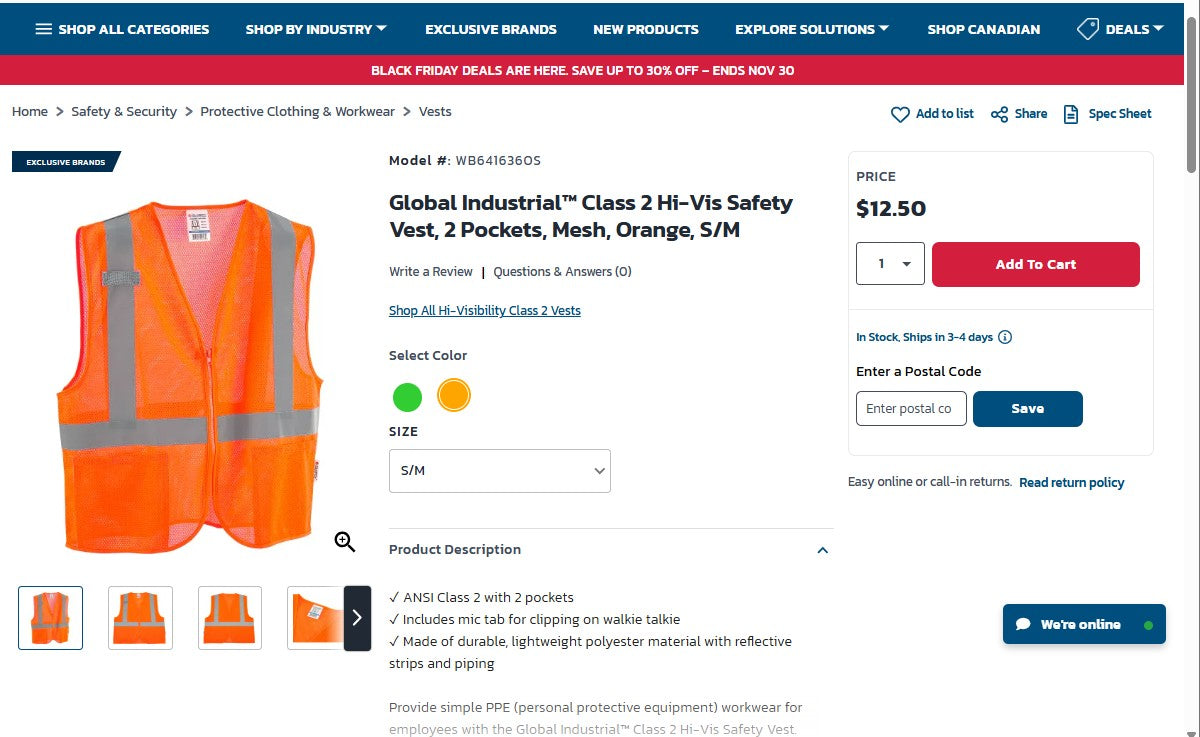Screen dimensions: 1200x737
Task: Open the Shop All Categories hamburger menu
Action: (x=42, y=29)
